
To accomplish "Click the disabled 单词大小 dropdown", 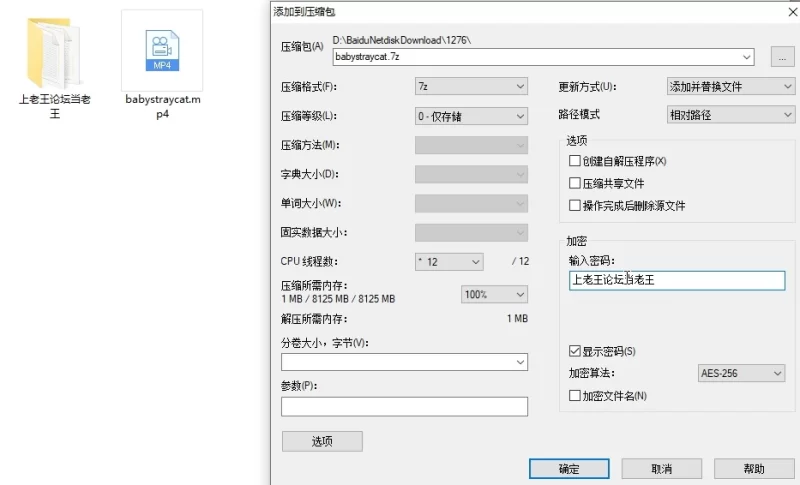I will coord(471,203).
